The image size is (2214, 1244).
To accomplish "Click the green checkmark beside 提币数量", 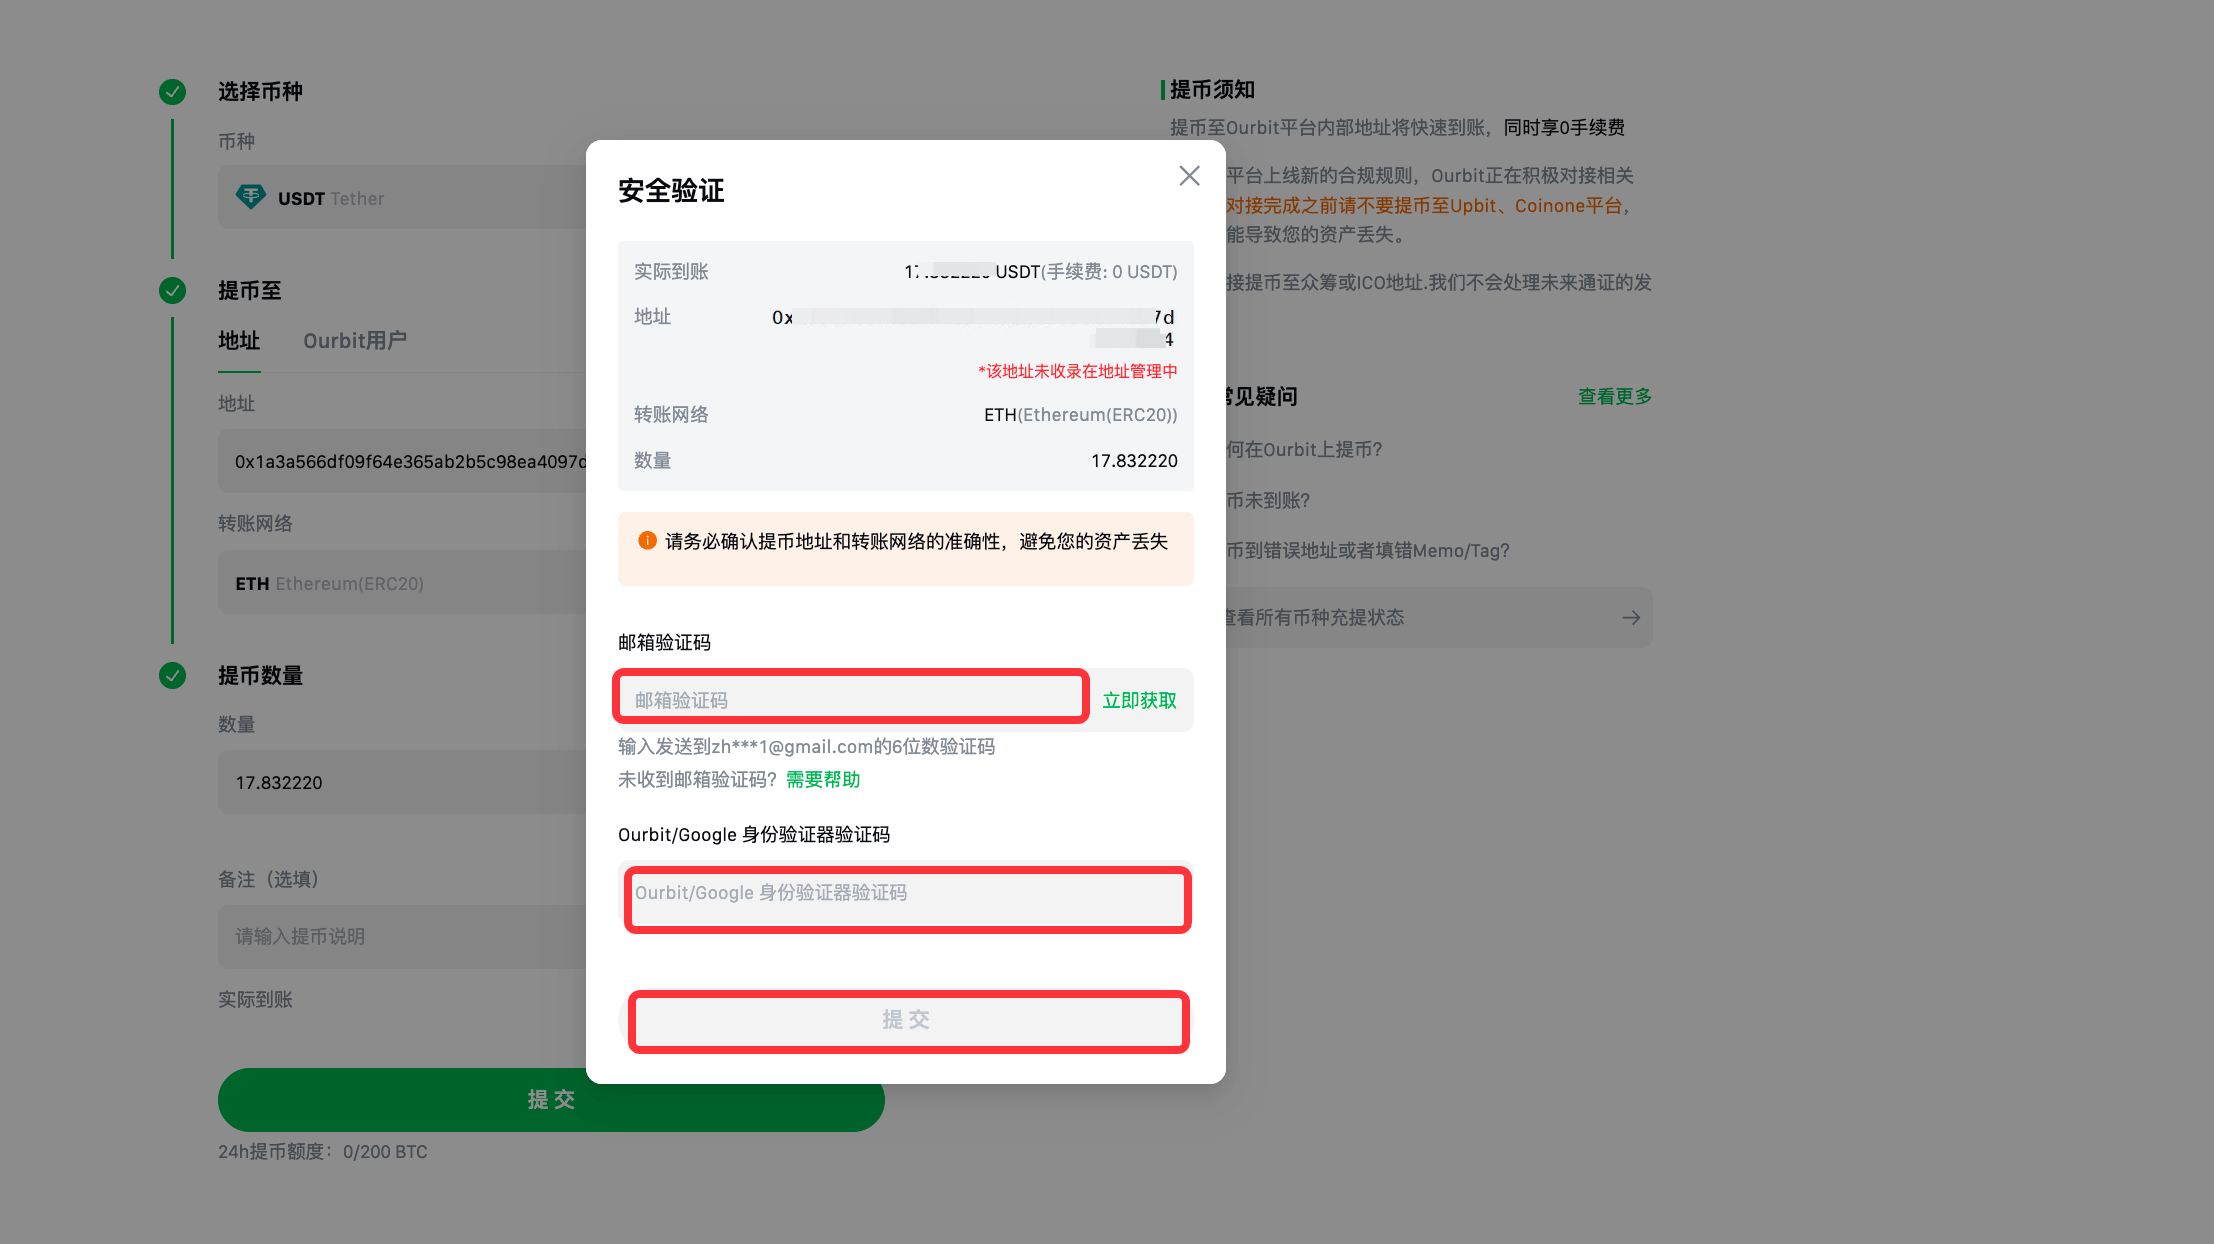I will coord(172,676).
